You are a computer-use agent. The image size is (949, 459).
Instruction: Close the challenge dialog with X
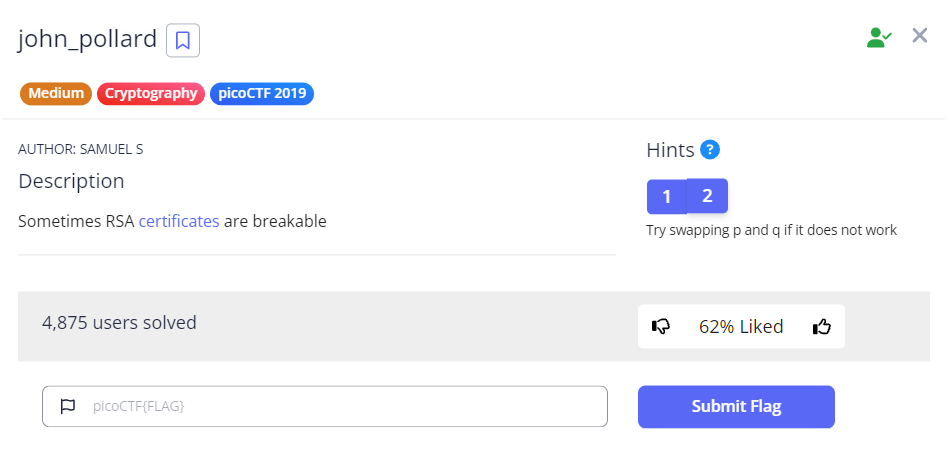click(920, 36)
